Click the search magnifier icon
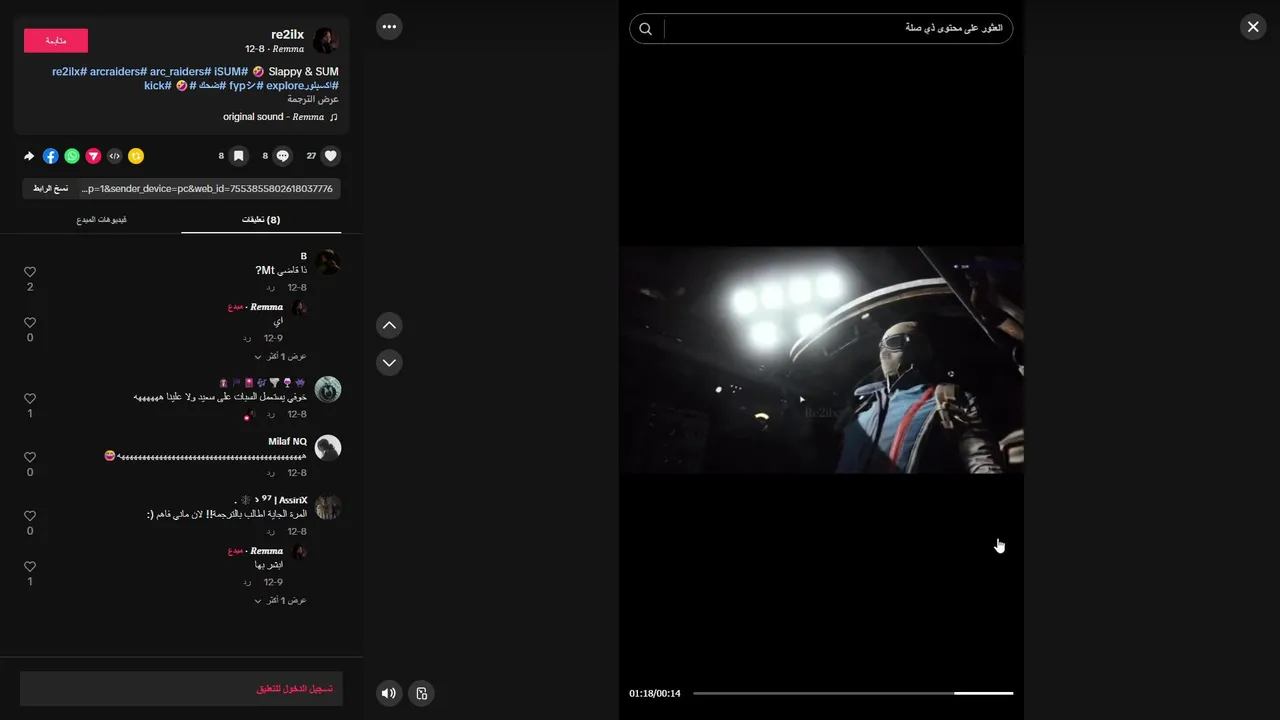1280x720 pixels. pos(646,29)
